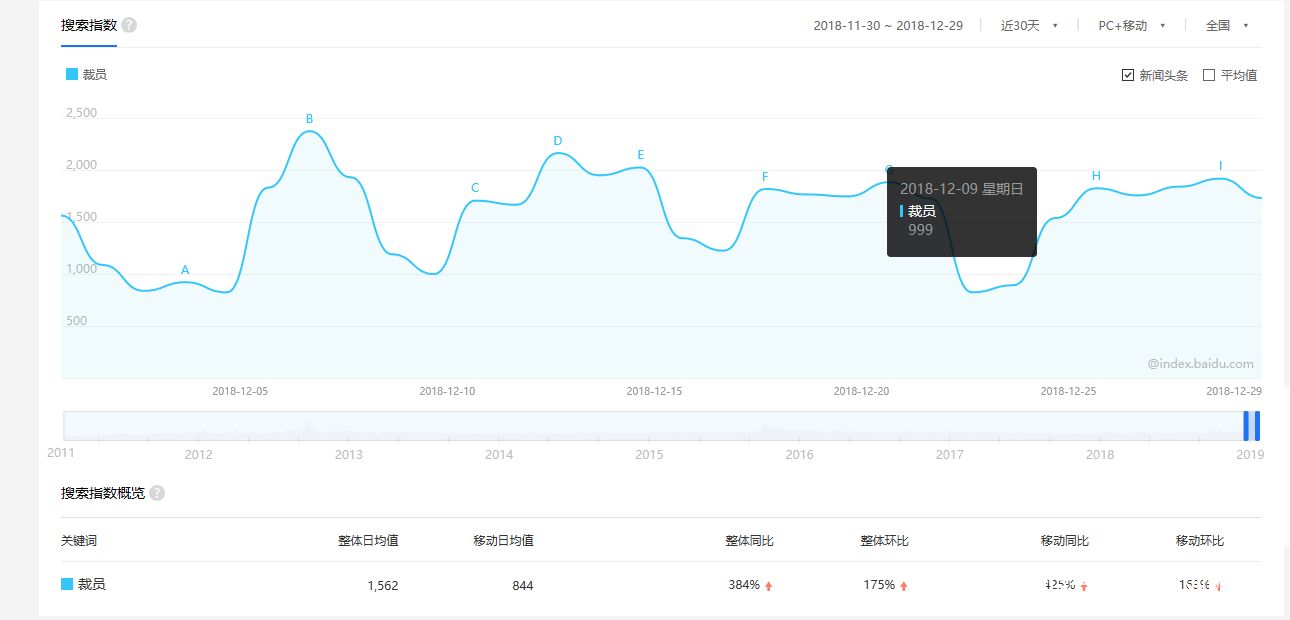Screen dimensions: 1290x620
Task: Open date range 2018-11-30 ~ 2018-12-29 picker
Action: tap(888, 25)
